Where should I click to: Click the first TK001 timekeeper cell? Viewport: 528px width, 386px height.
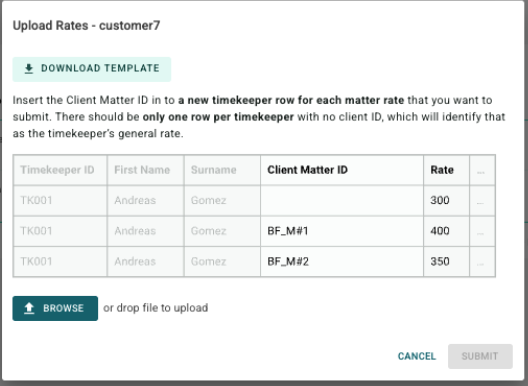pos(60,200)
